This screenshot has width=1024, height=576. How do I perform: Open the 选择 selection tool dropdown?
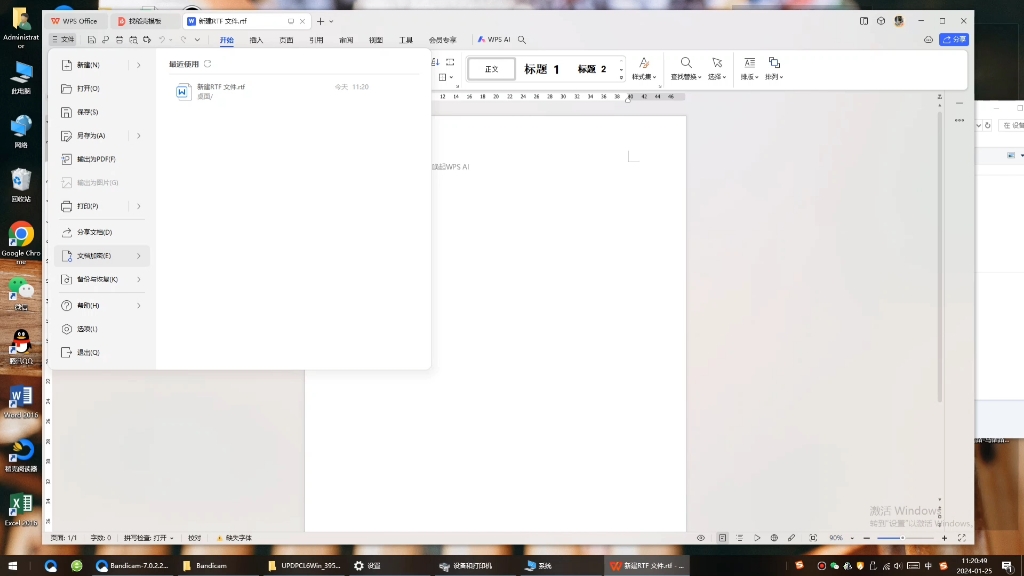point(717,69)
